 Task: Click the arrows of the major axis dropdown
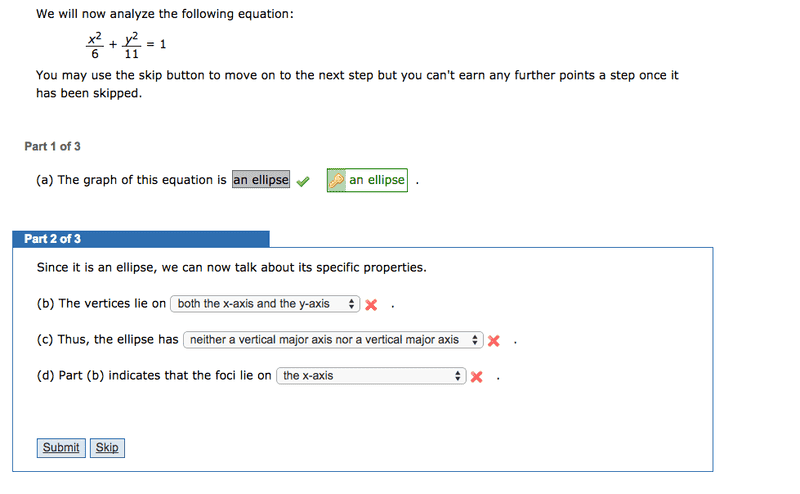(475, 340)
